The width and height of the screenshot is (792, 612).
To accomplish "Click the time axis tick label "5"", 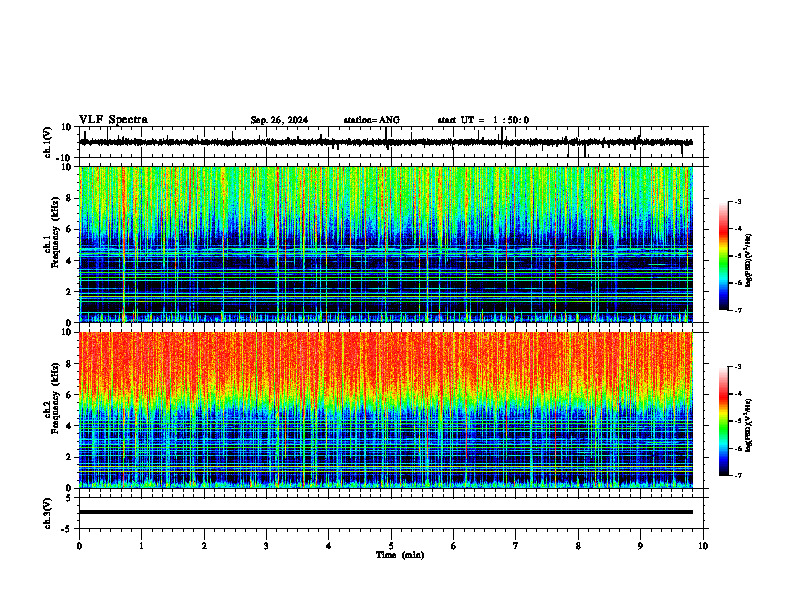I will coord(391,546).
